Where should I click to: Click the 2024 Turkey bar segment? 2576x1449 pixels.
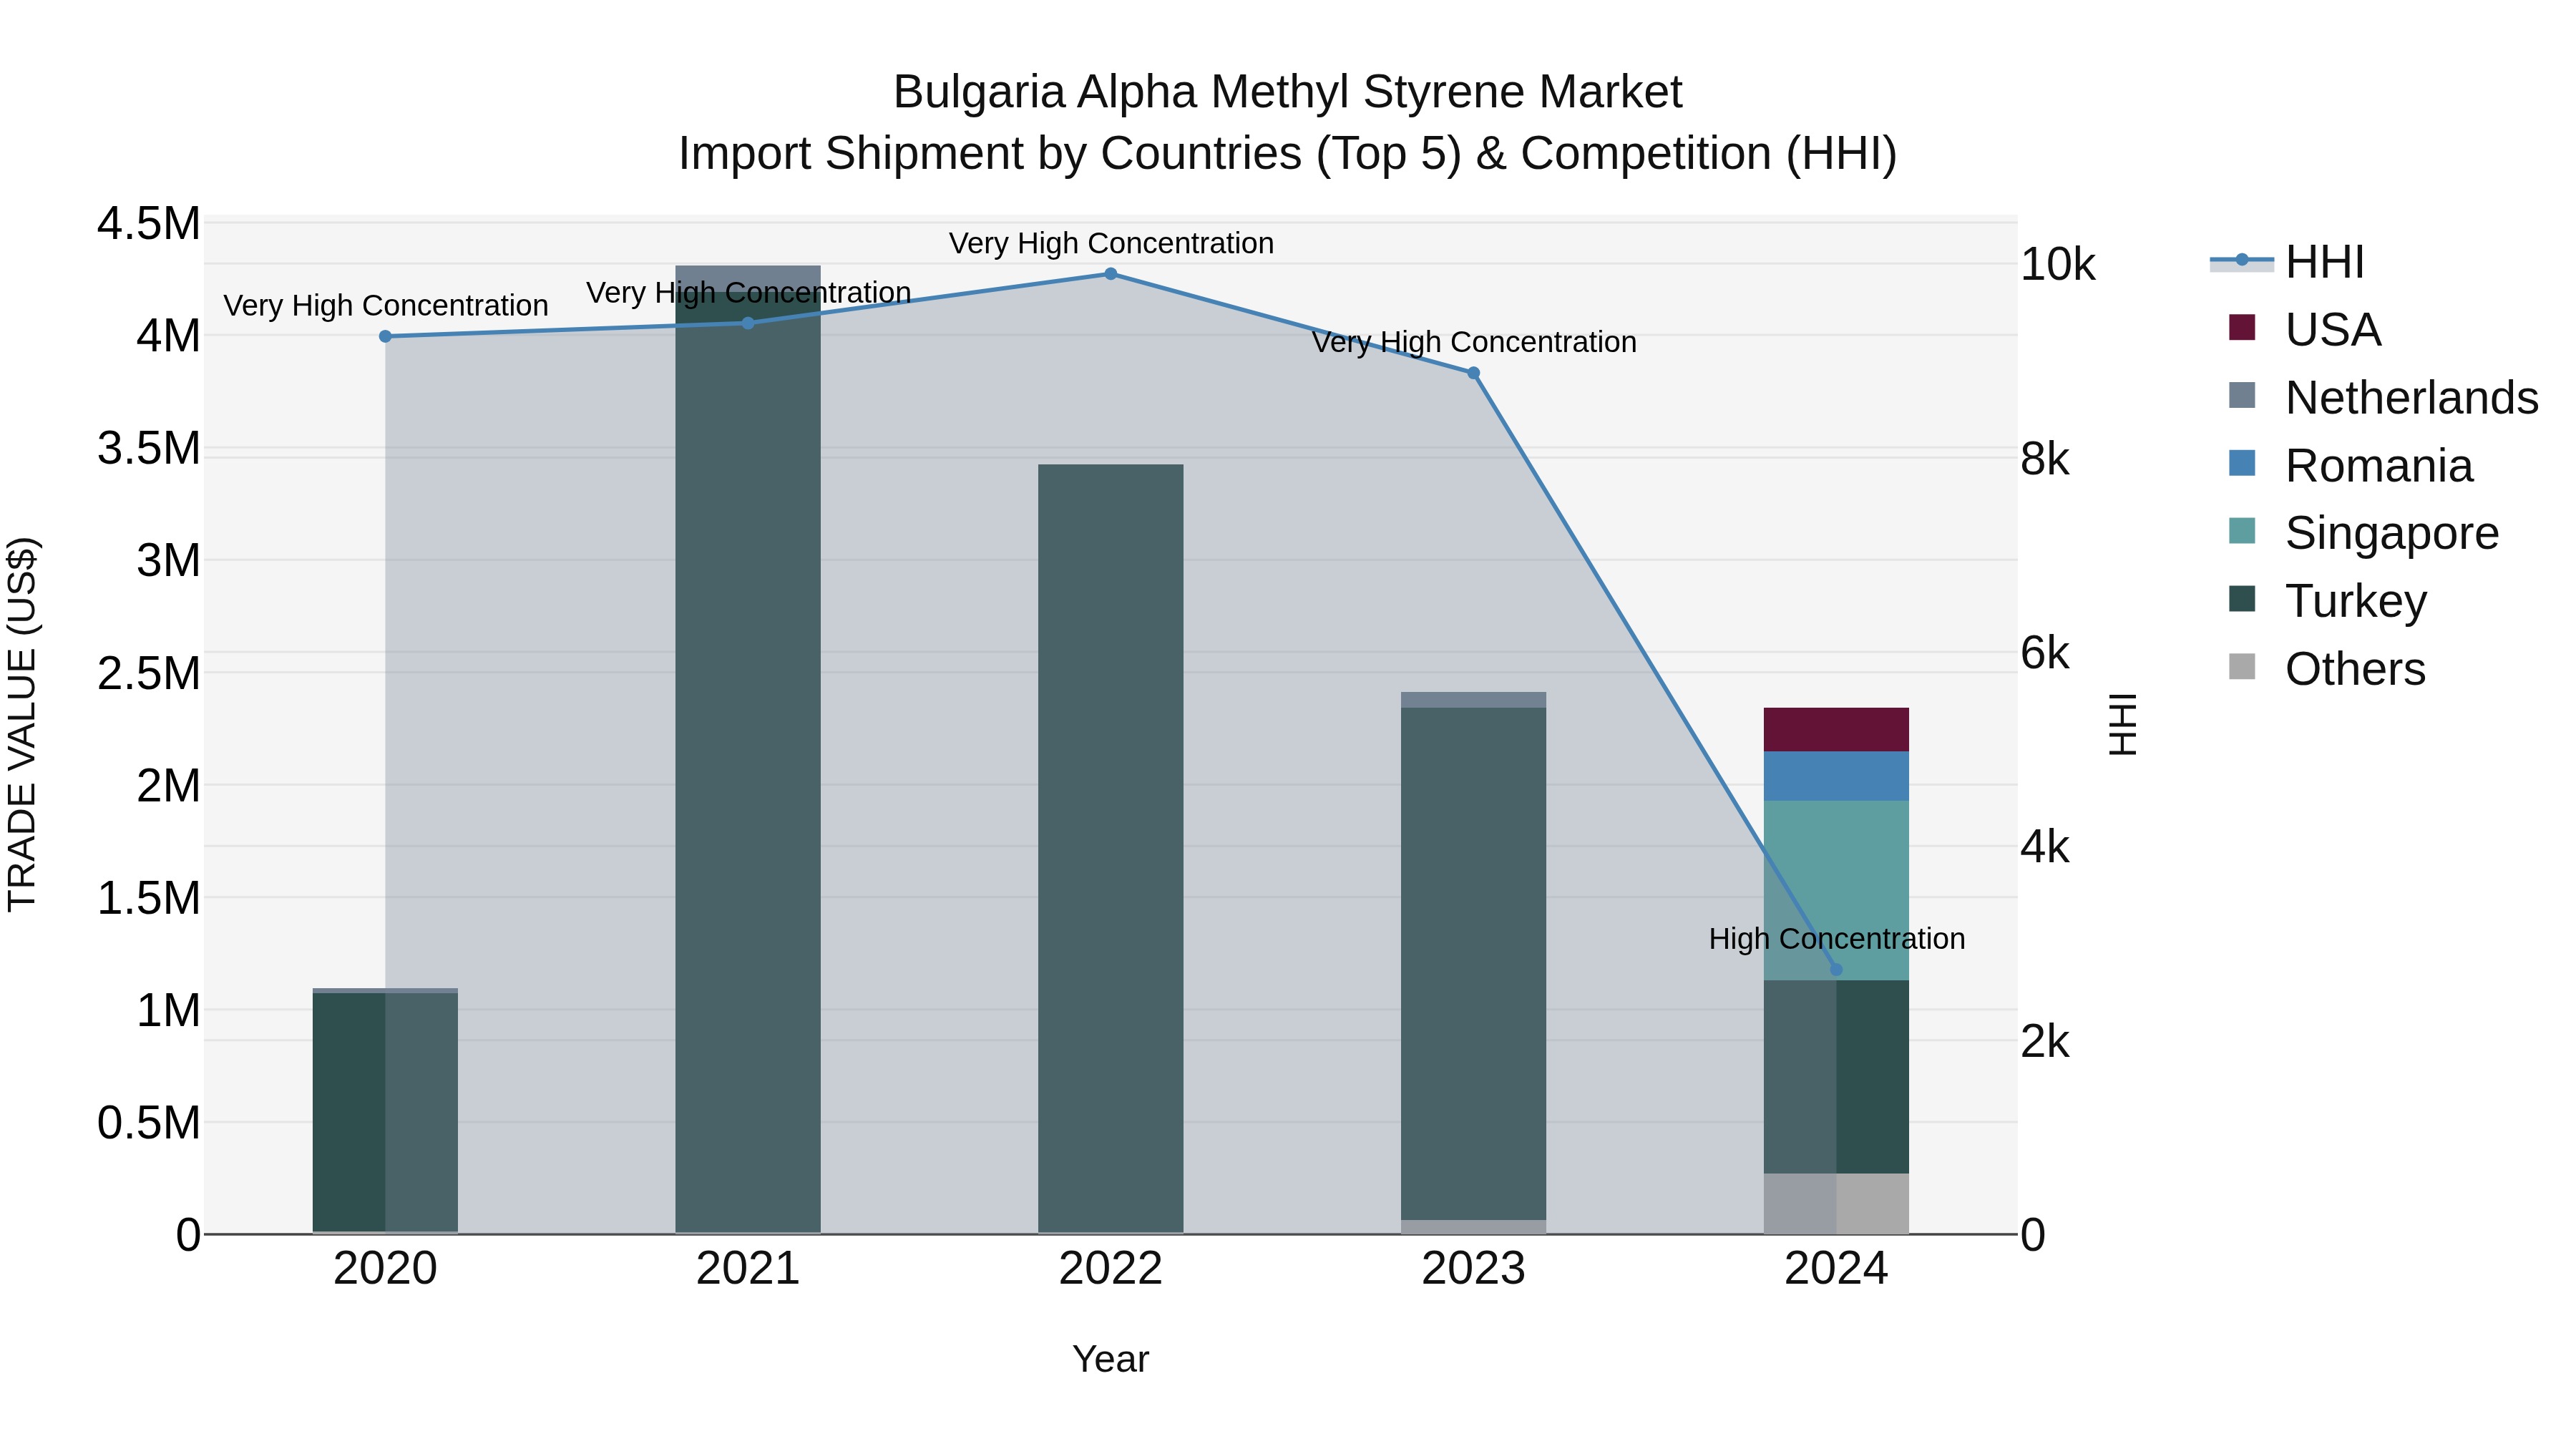point(1836,1077)
